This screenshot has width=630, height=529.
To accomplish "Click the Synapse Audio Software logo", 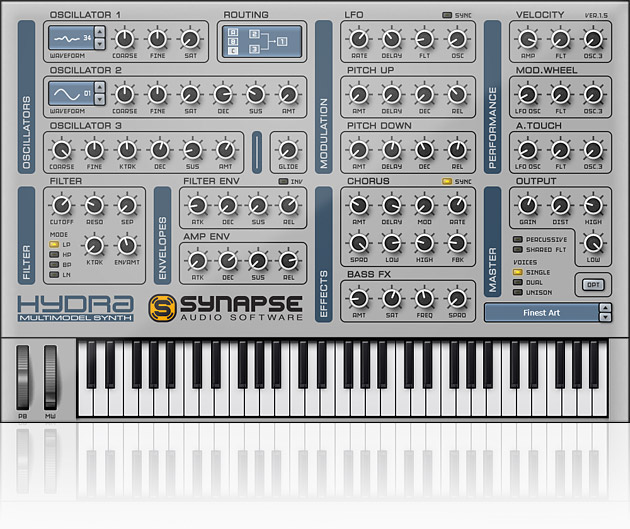I will click(x=226, y=308).
